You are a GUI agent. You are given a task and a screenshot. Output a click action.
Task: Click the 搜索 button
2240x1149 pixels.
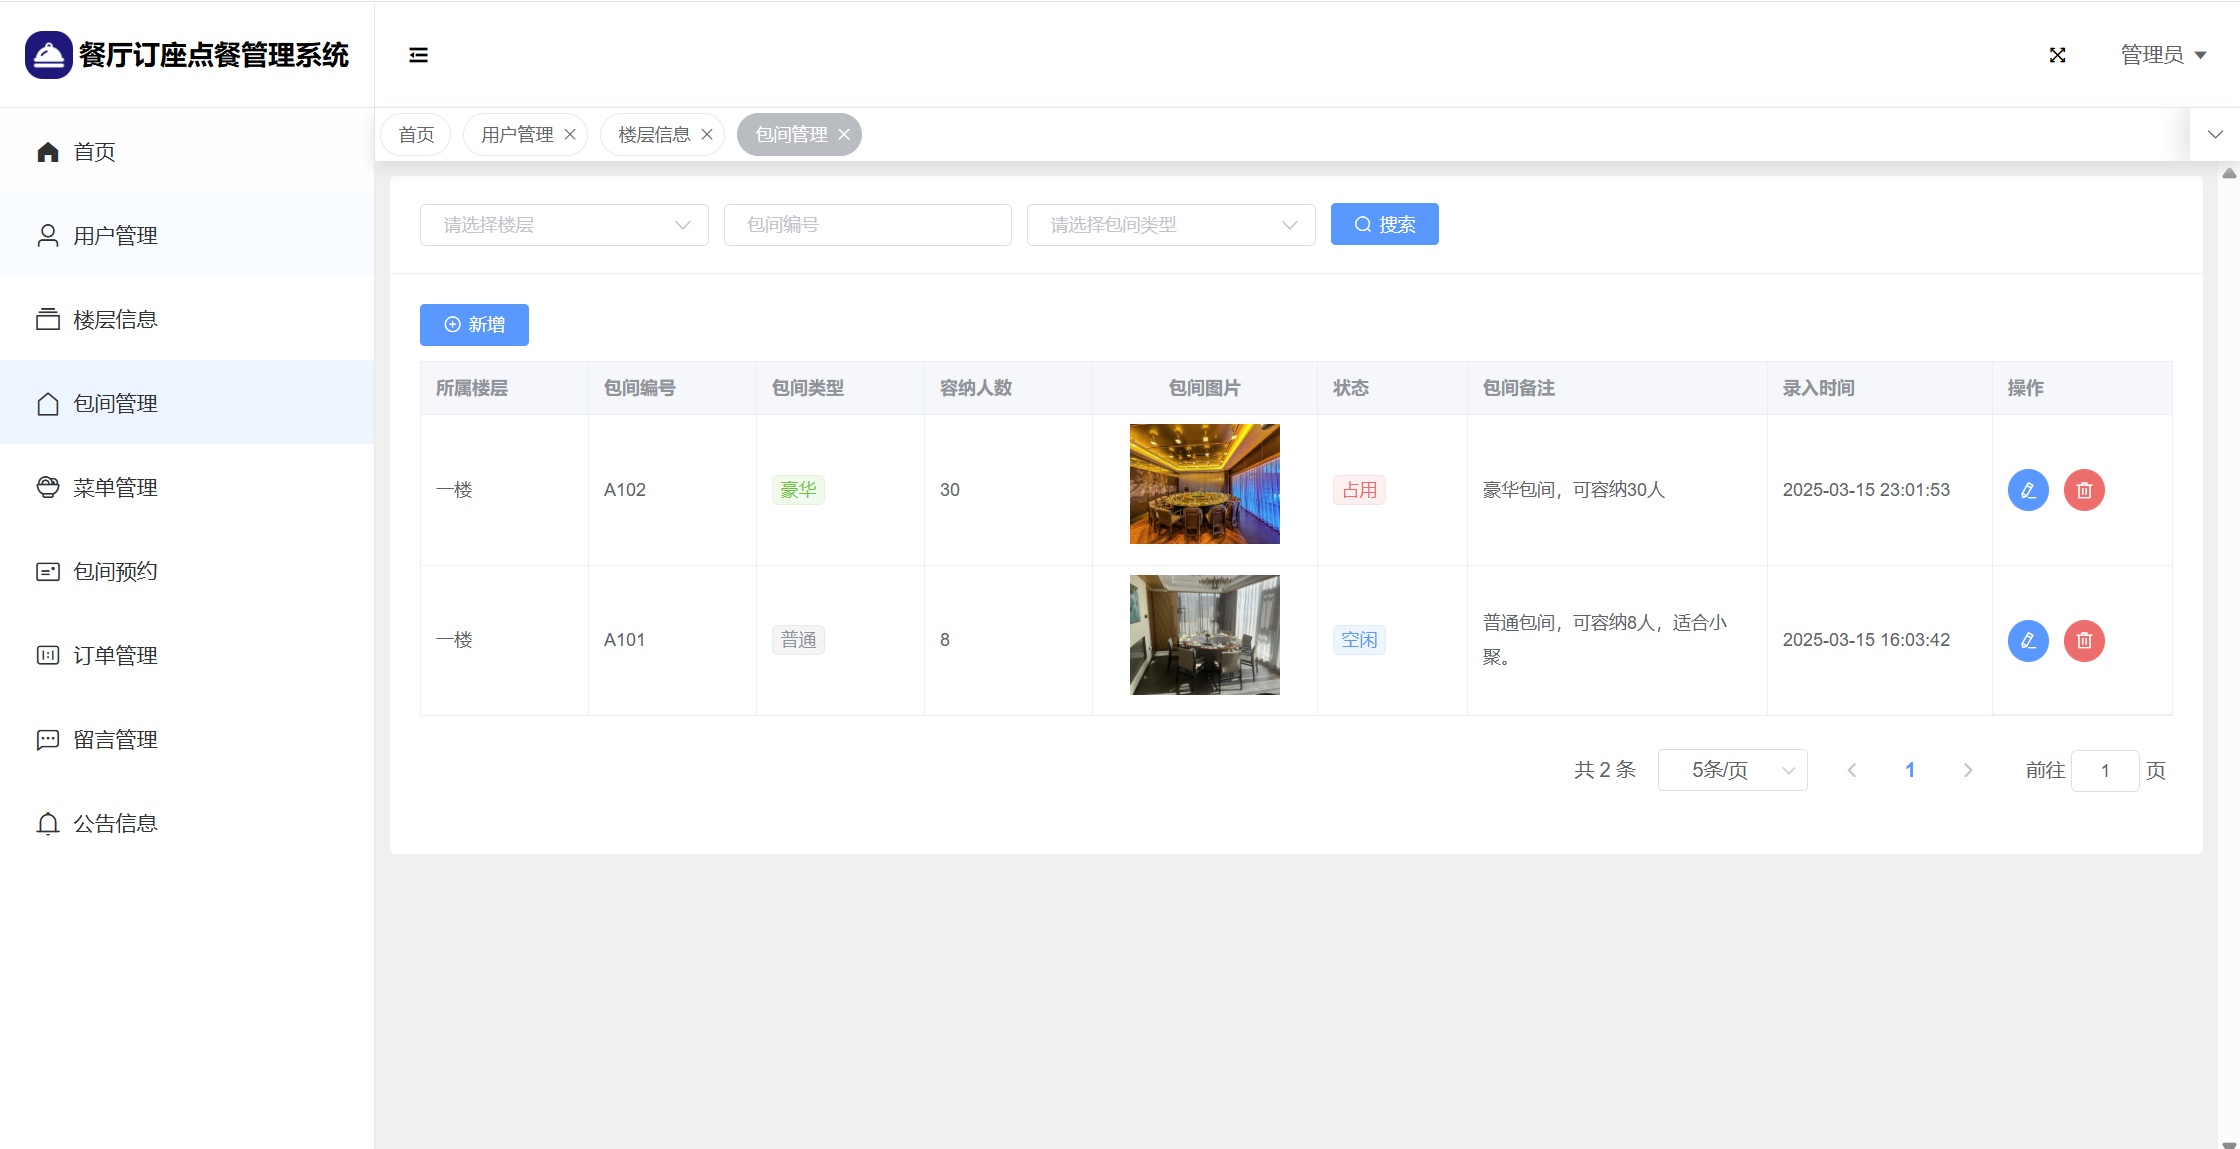click(1384, 224)
